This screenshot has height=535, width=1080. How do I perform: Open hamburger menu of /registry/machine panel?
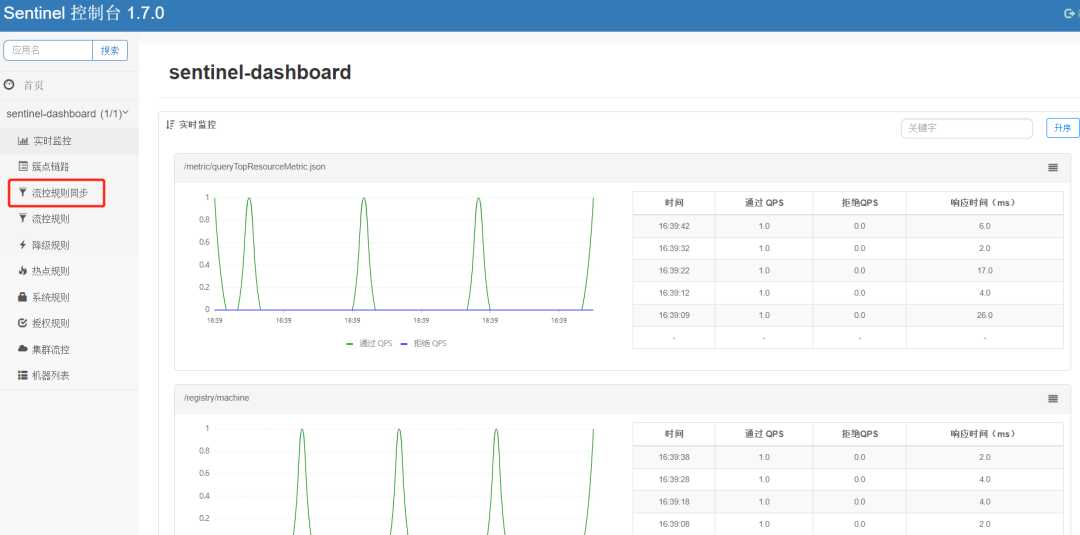point(1052,399)
